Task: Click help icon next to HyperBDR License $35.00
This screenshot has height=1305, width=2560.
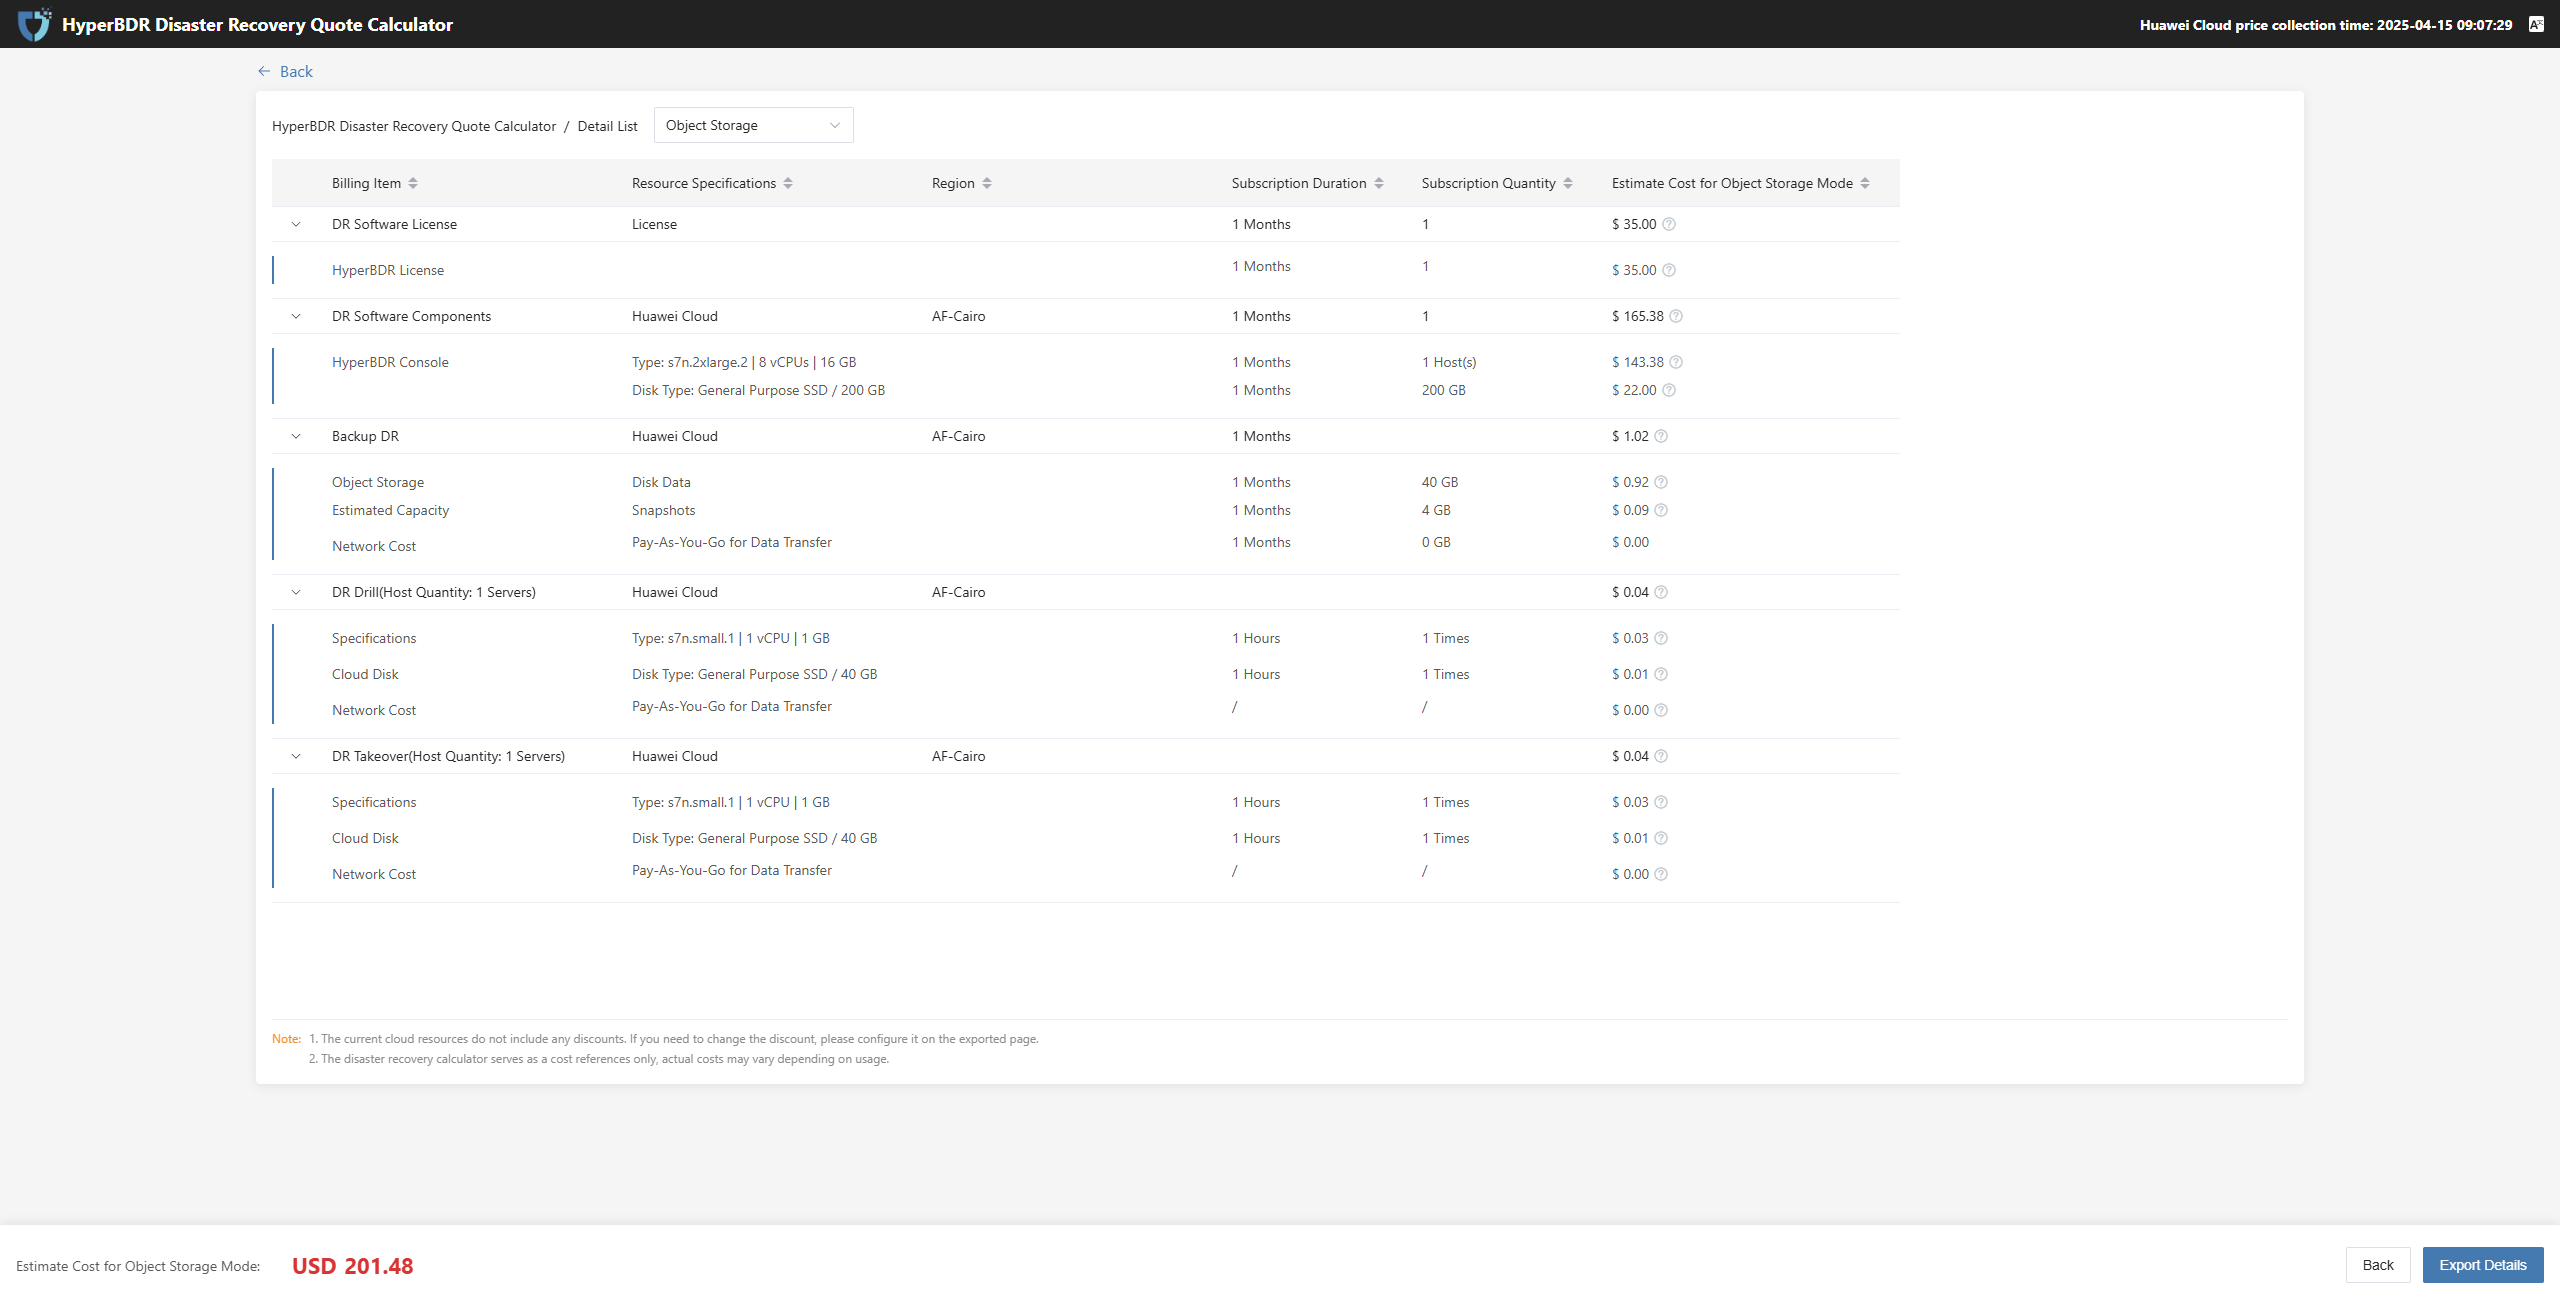Action: 1668,270
